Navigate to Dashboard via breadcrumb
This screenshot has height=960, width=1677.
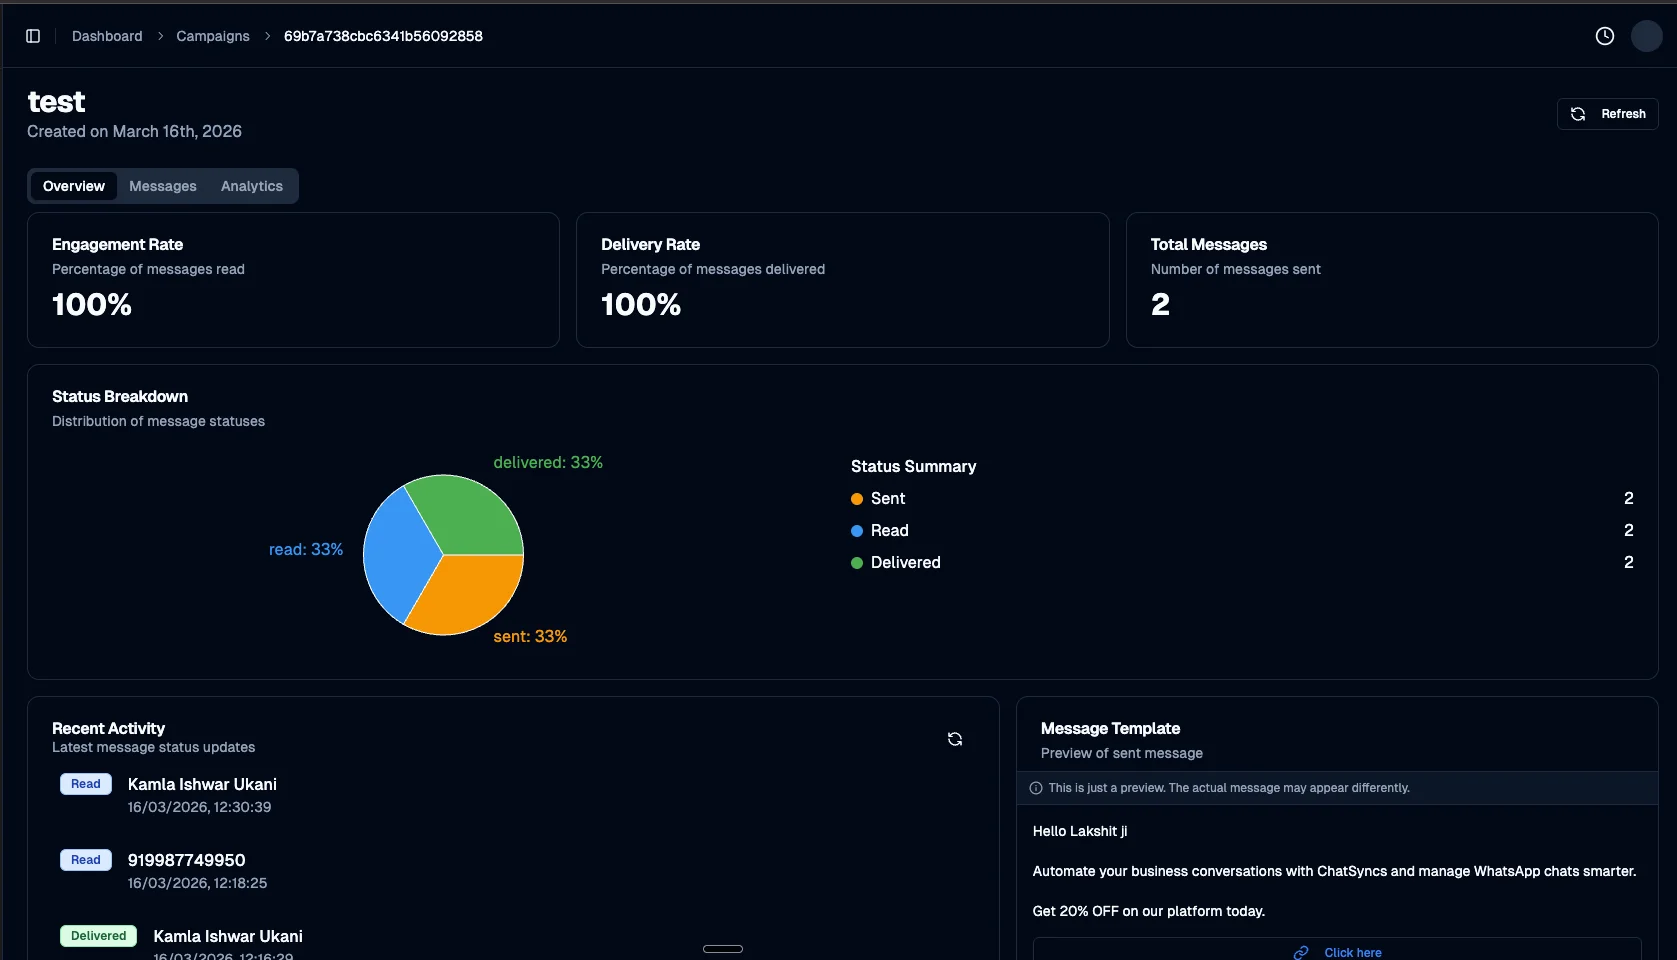(106, 36)
